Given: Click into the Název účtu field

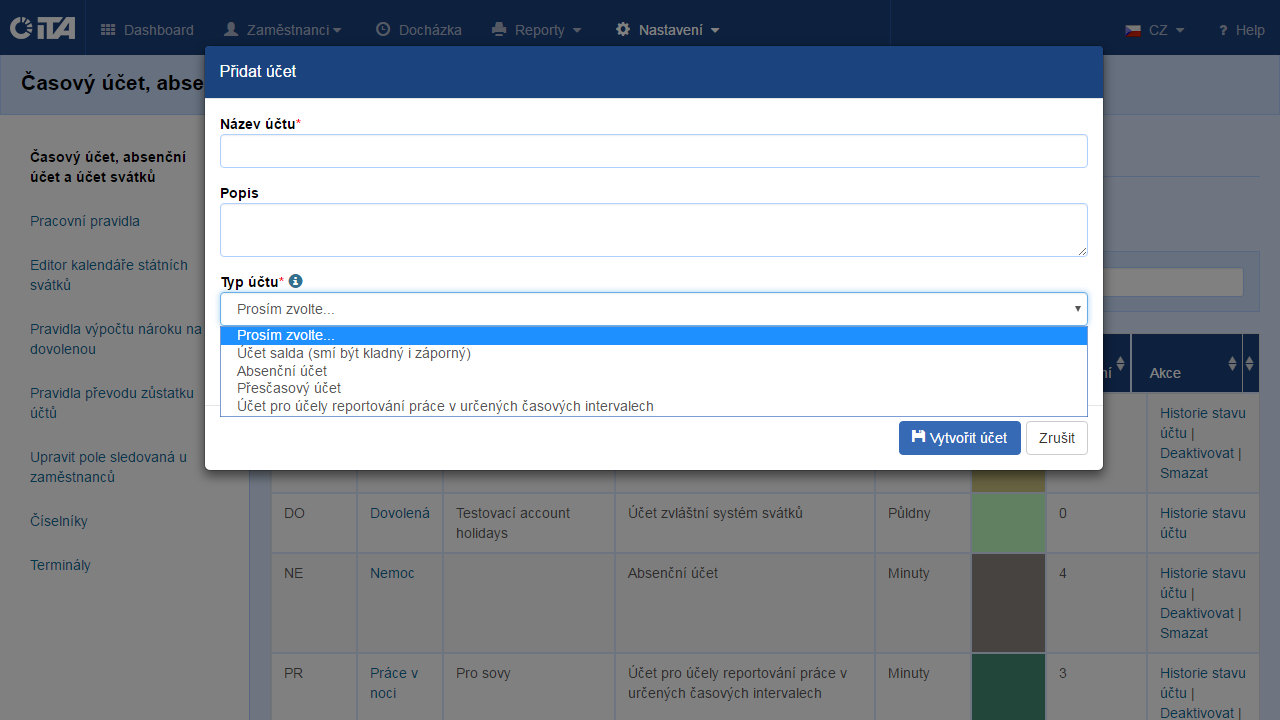Looking at the screenshot, I should [653, 151].
